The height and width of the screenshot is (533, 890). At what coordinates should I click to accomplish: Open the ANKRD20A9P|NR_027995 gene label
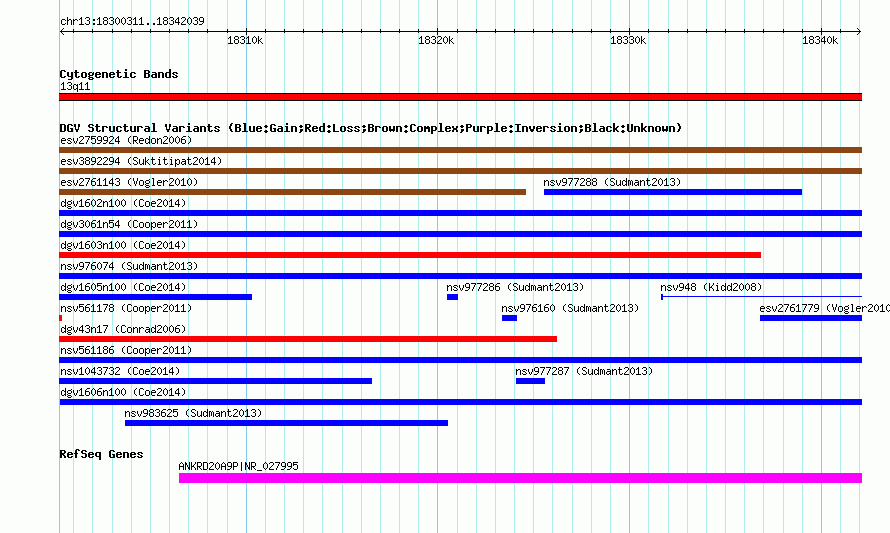(238, 466)
